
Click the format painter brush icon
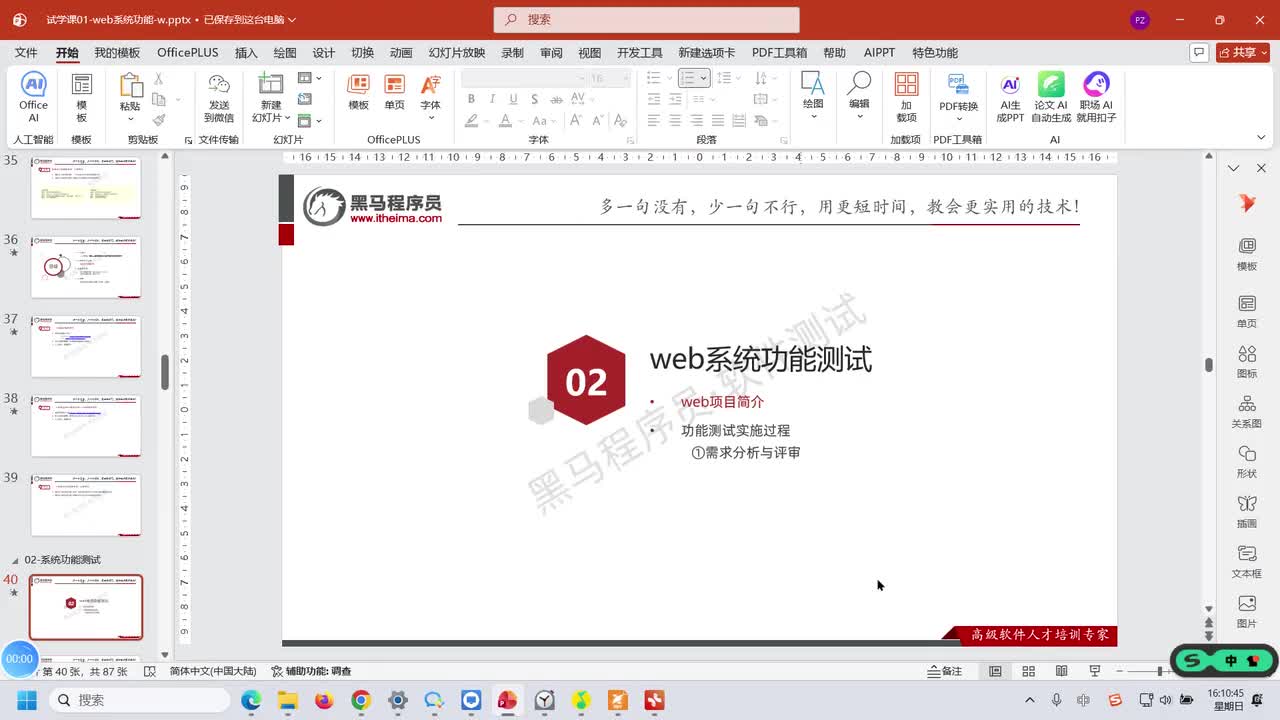[x=158, y=120]
